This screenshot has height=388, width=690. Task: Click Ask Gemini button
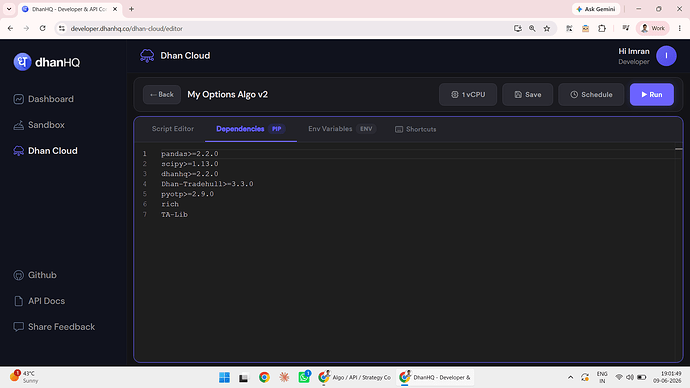596,9
